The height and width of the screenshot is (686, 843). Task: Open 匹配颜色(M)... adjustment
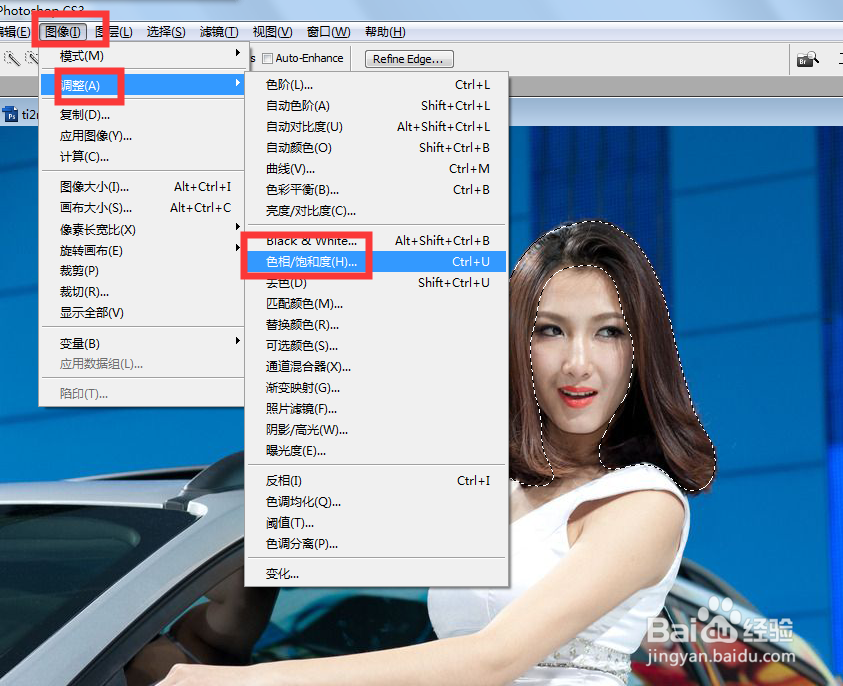(x=376, y=303)
